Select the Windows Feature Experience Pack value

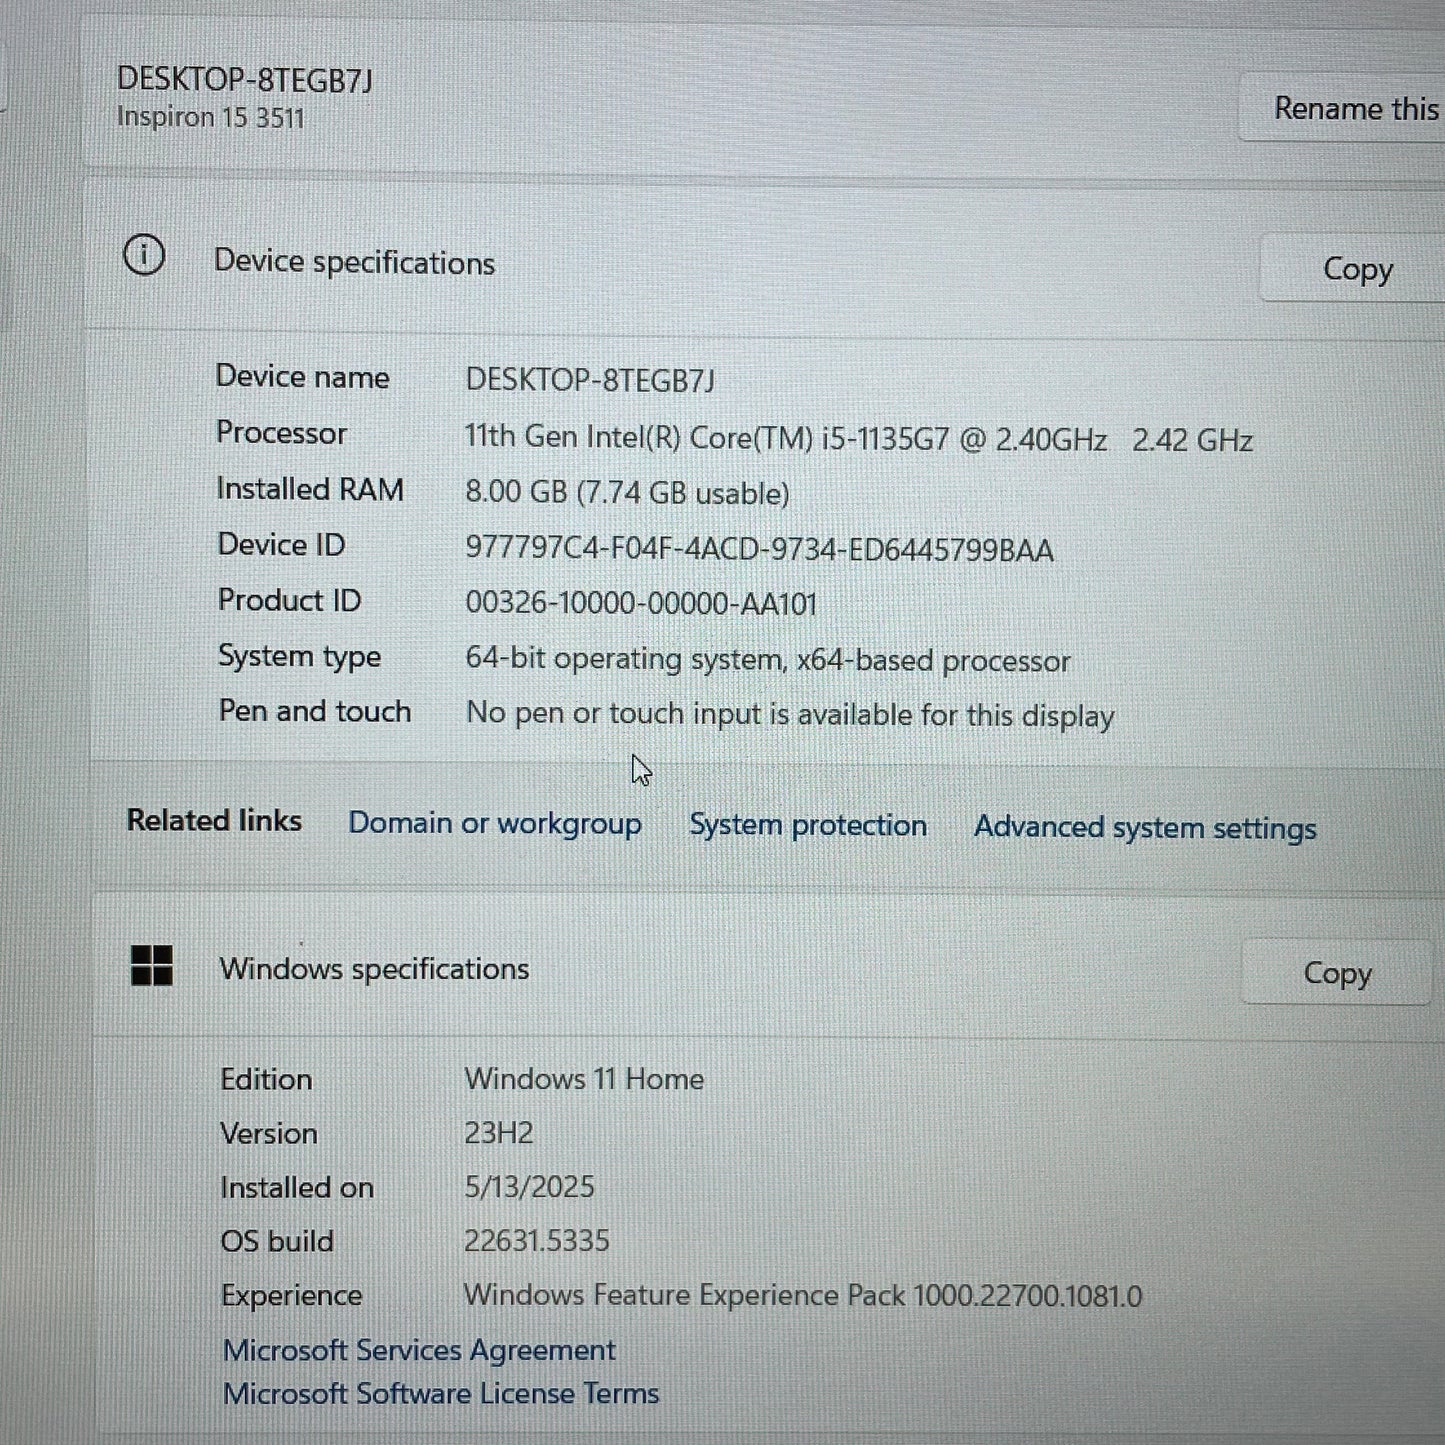(x=802, y=1296)
